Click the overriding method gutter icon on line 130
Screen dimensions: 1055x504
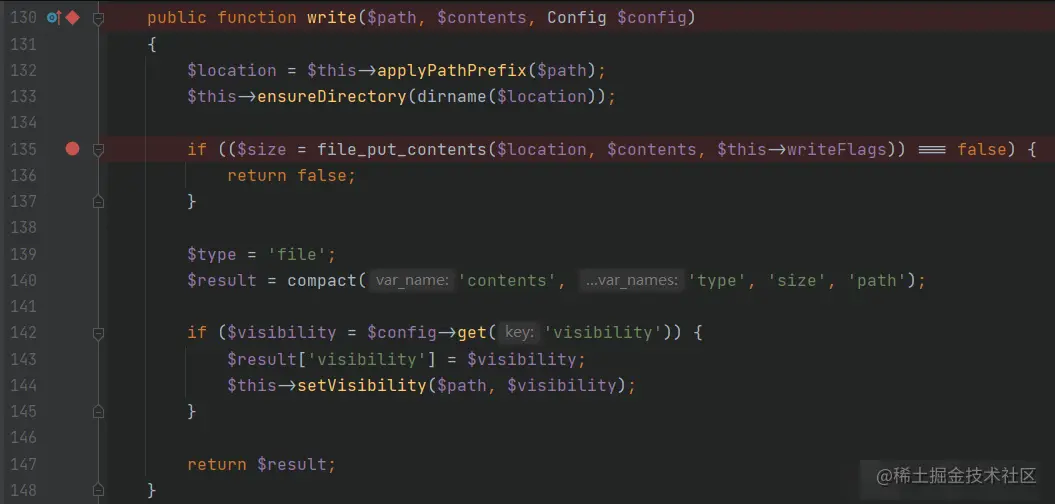[x=54, y=18]
